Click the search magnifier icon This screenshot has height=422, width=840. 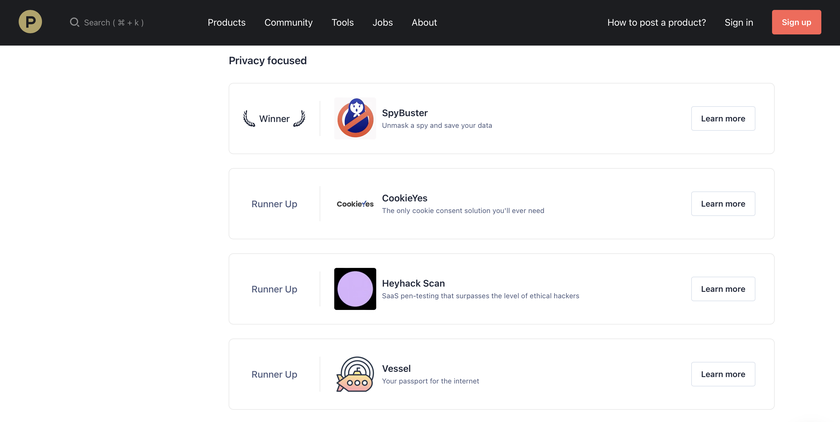coord(74,22)
